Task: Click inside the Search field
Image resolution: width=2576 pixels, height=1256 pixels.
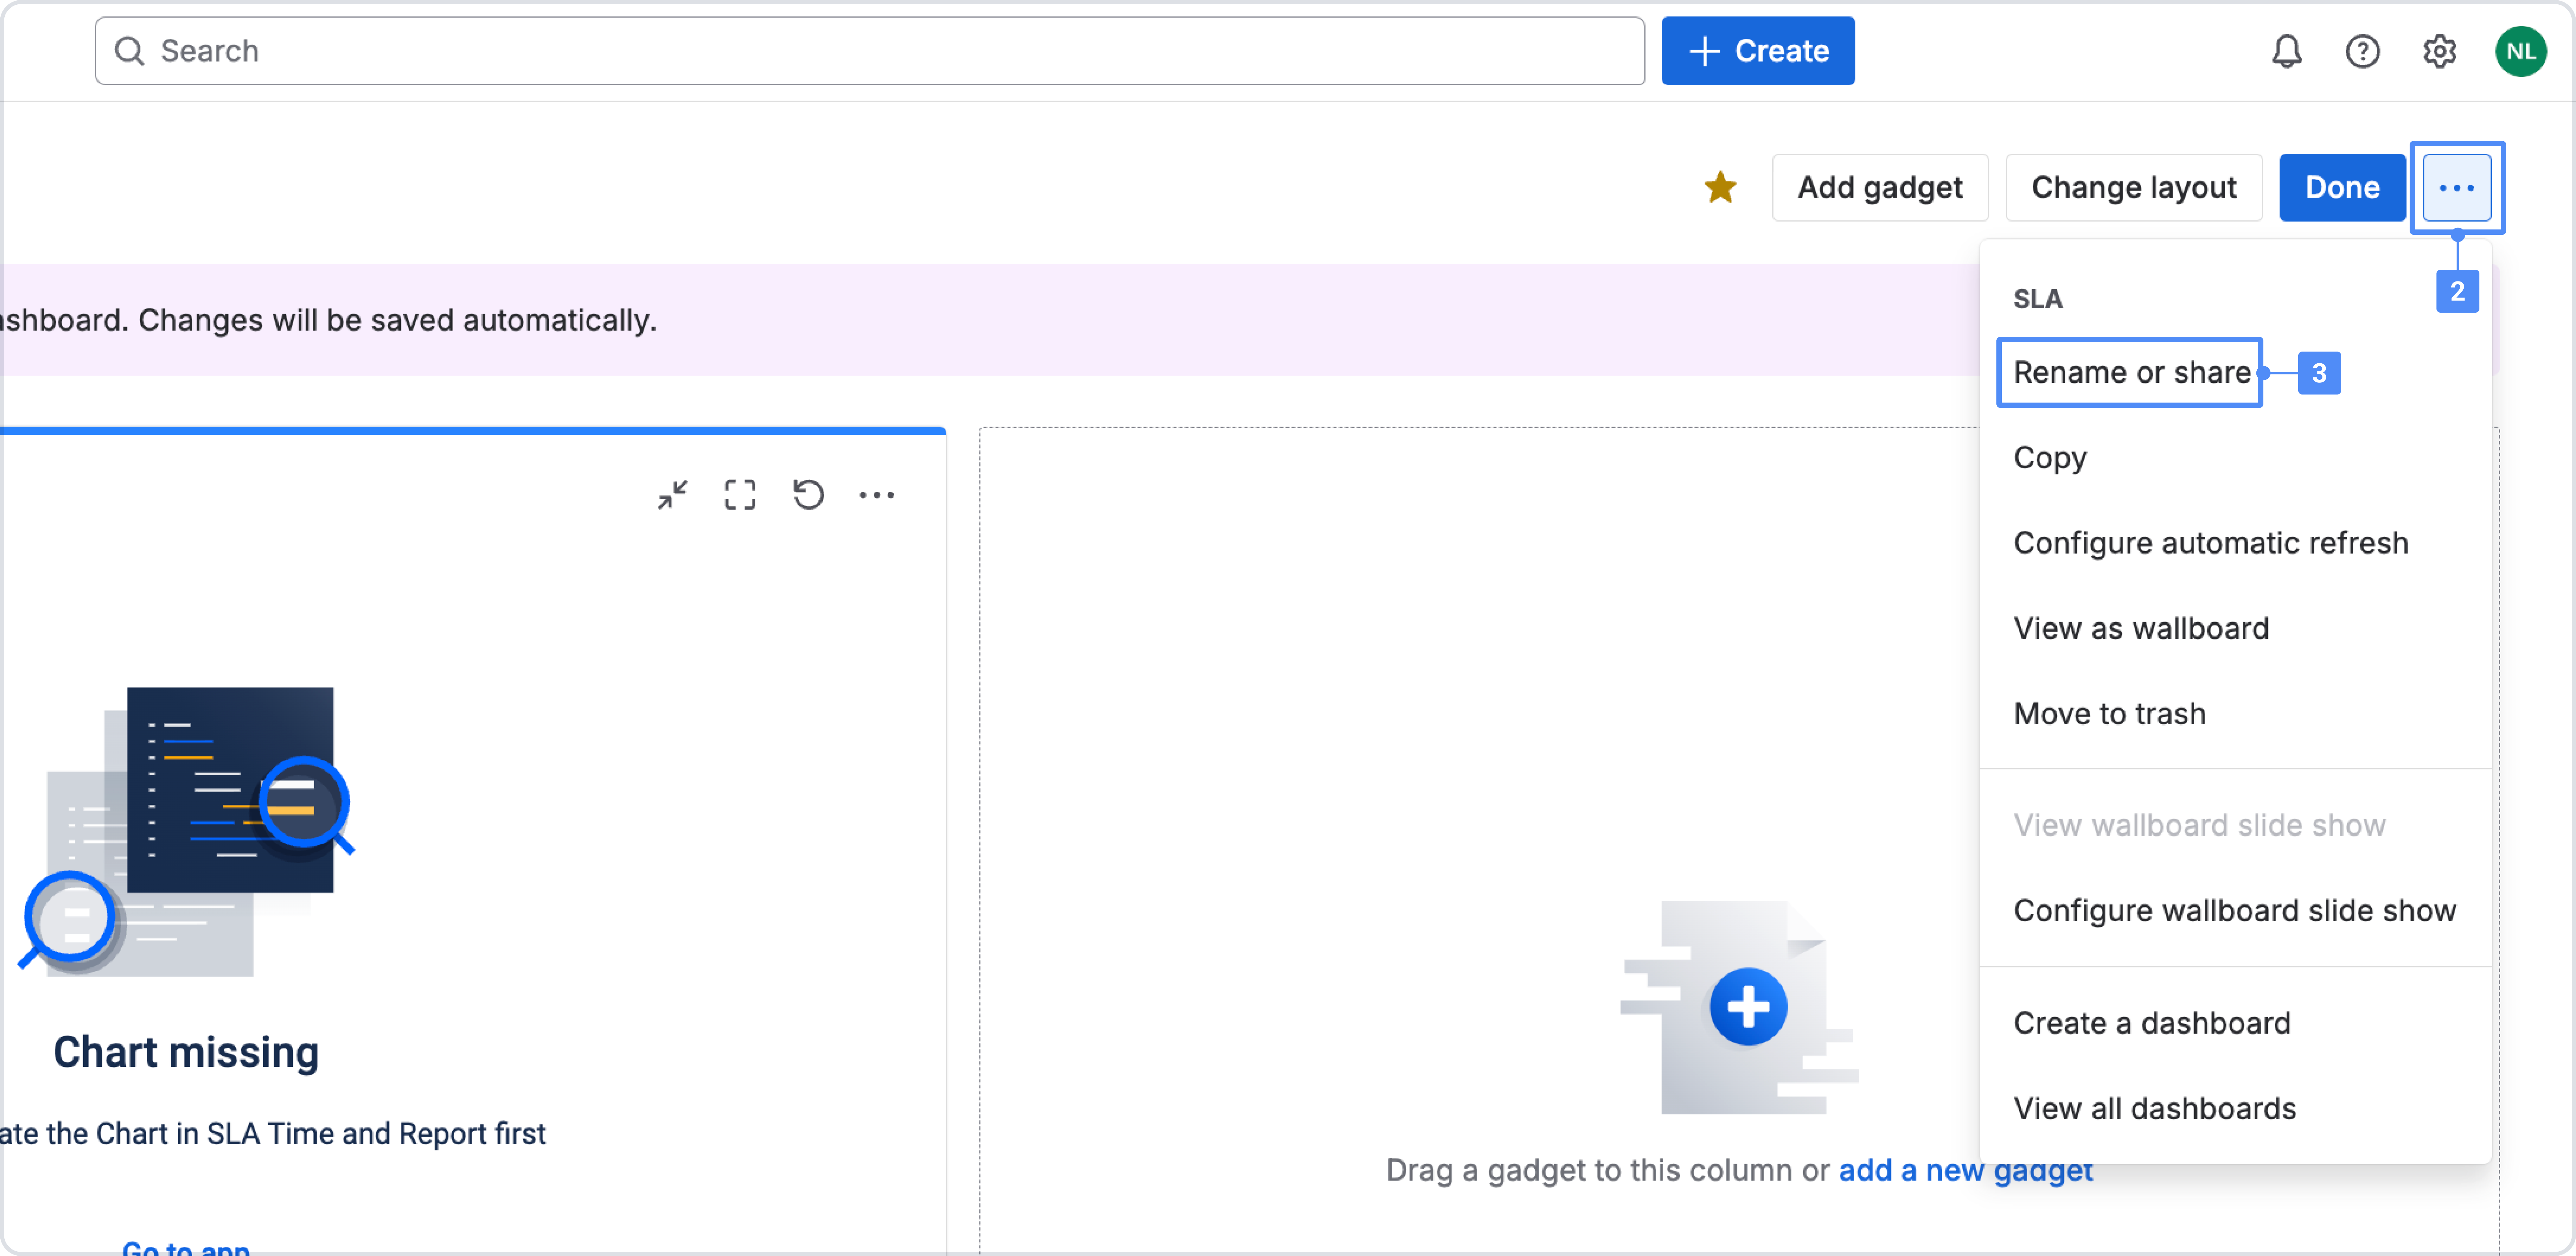Action: [x=400, y=51]
